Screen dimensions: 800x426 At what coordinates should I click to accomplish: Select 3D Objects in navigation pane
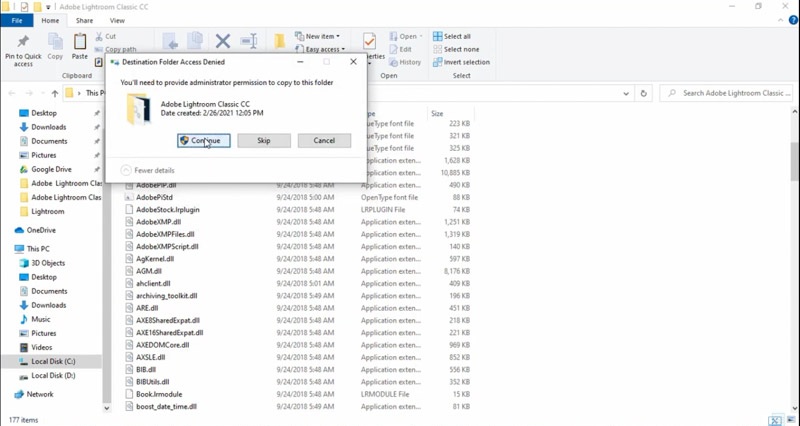pyautogui.click(x=48, y=263)
